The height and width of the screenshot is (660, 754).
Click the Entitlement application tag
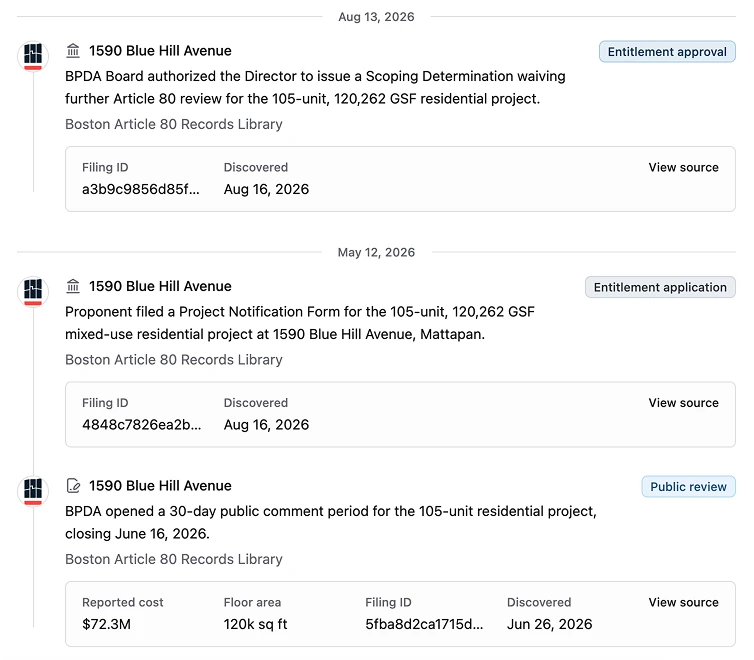point(660,287)
